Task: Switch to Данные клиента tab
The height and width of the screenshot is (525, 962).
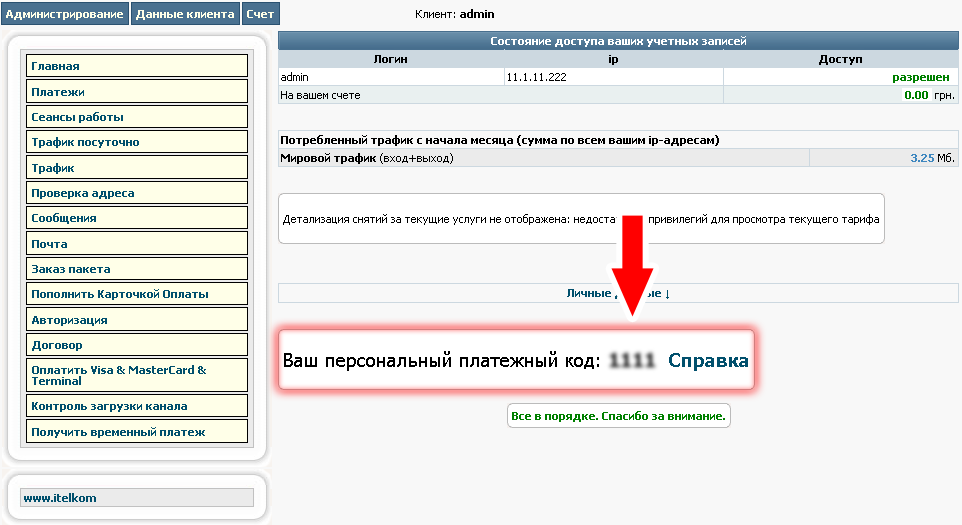Action: (x=185, y=14)
